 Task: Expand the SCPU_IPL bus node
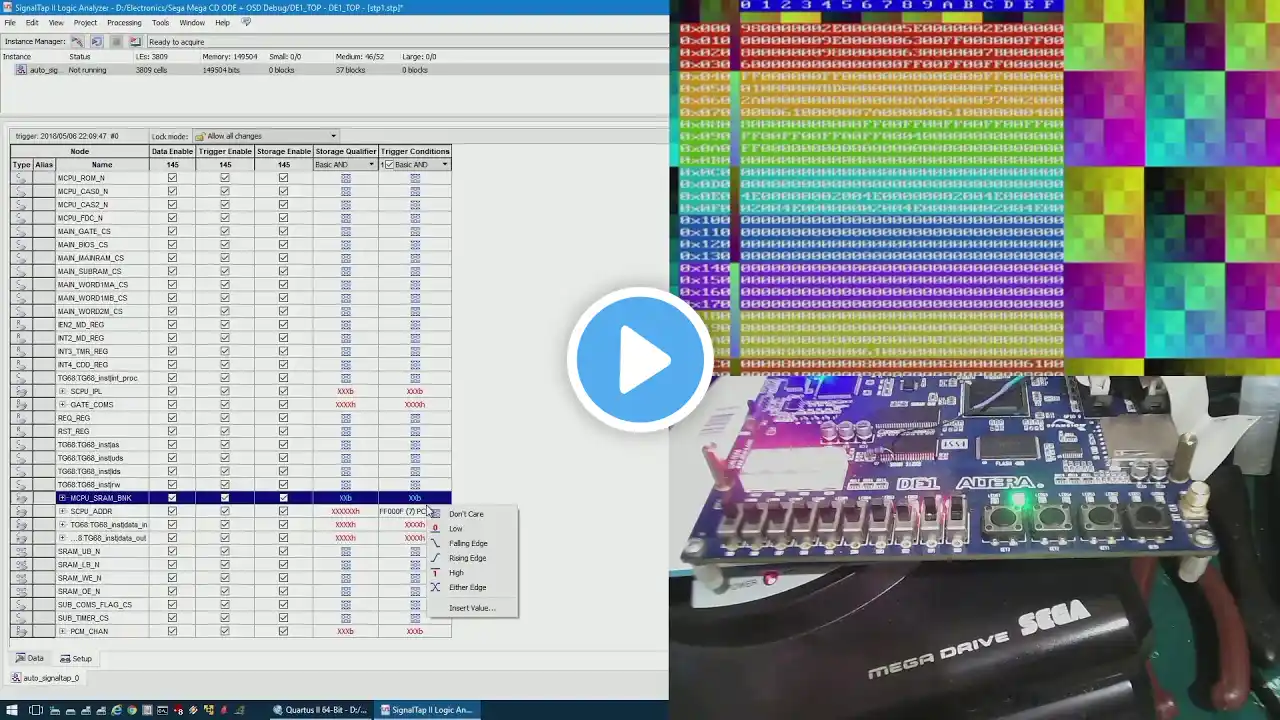62,391
